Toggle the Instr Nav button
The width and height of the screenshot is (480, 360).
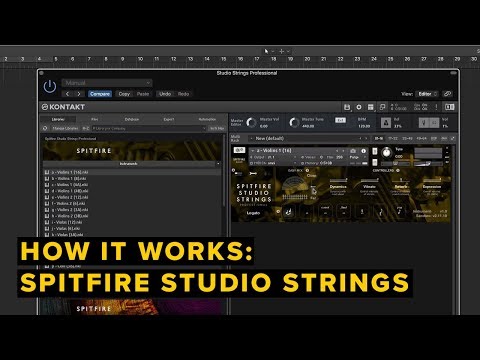pos(217,128)
